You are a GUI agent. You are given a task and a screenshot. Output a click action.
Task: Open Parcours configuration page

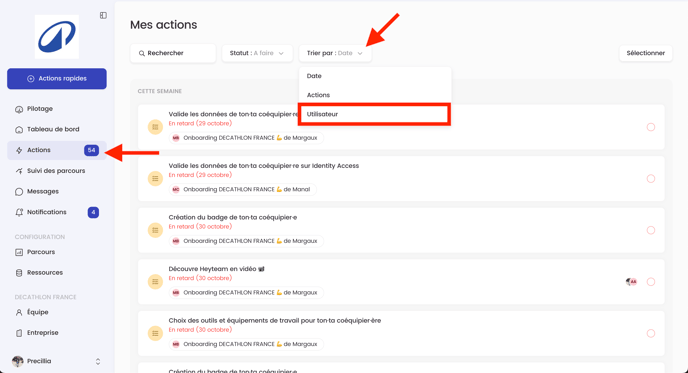(57, 252)
